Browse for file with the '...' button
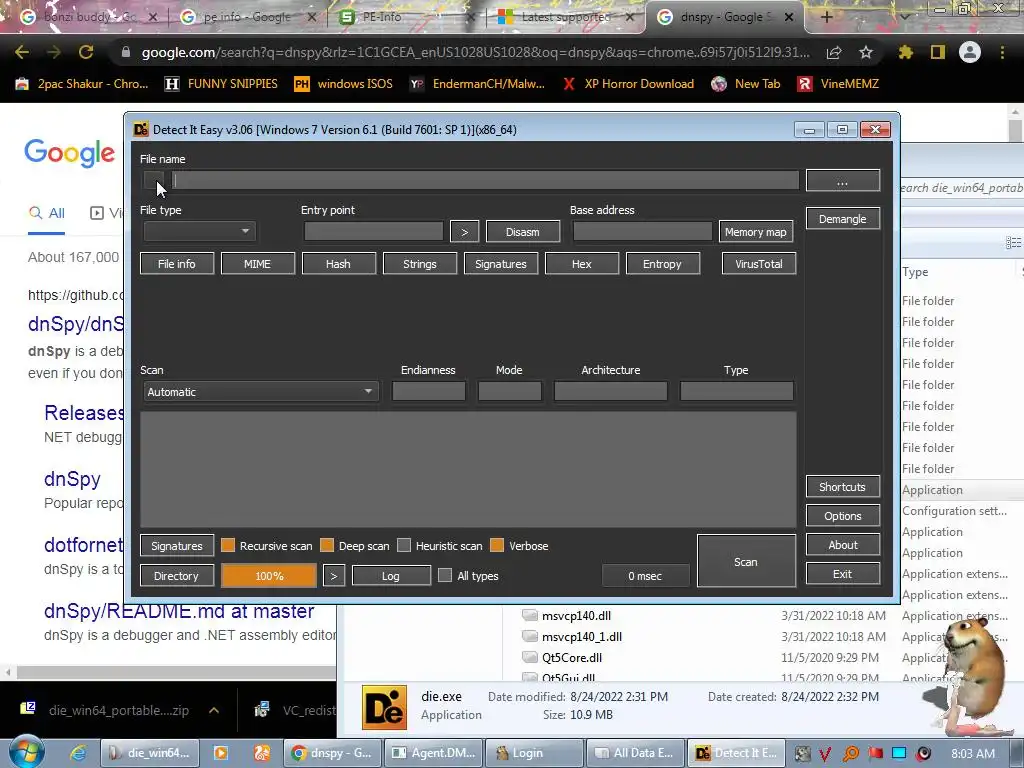1024x768 pixels. (842, 181)
